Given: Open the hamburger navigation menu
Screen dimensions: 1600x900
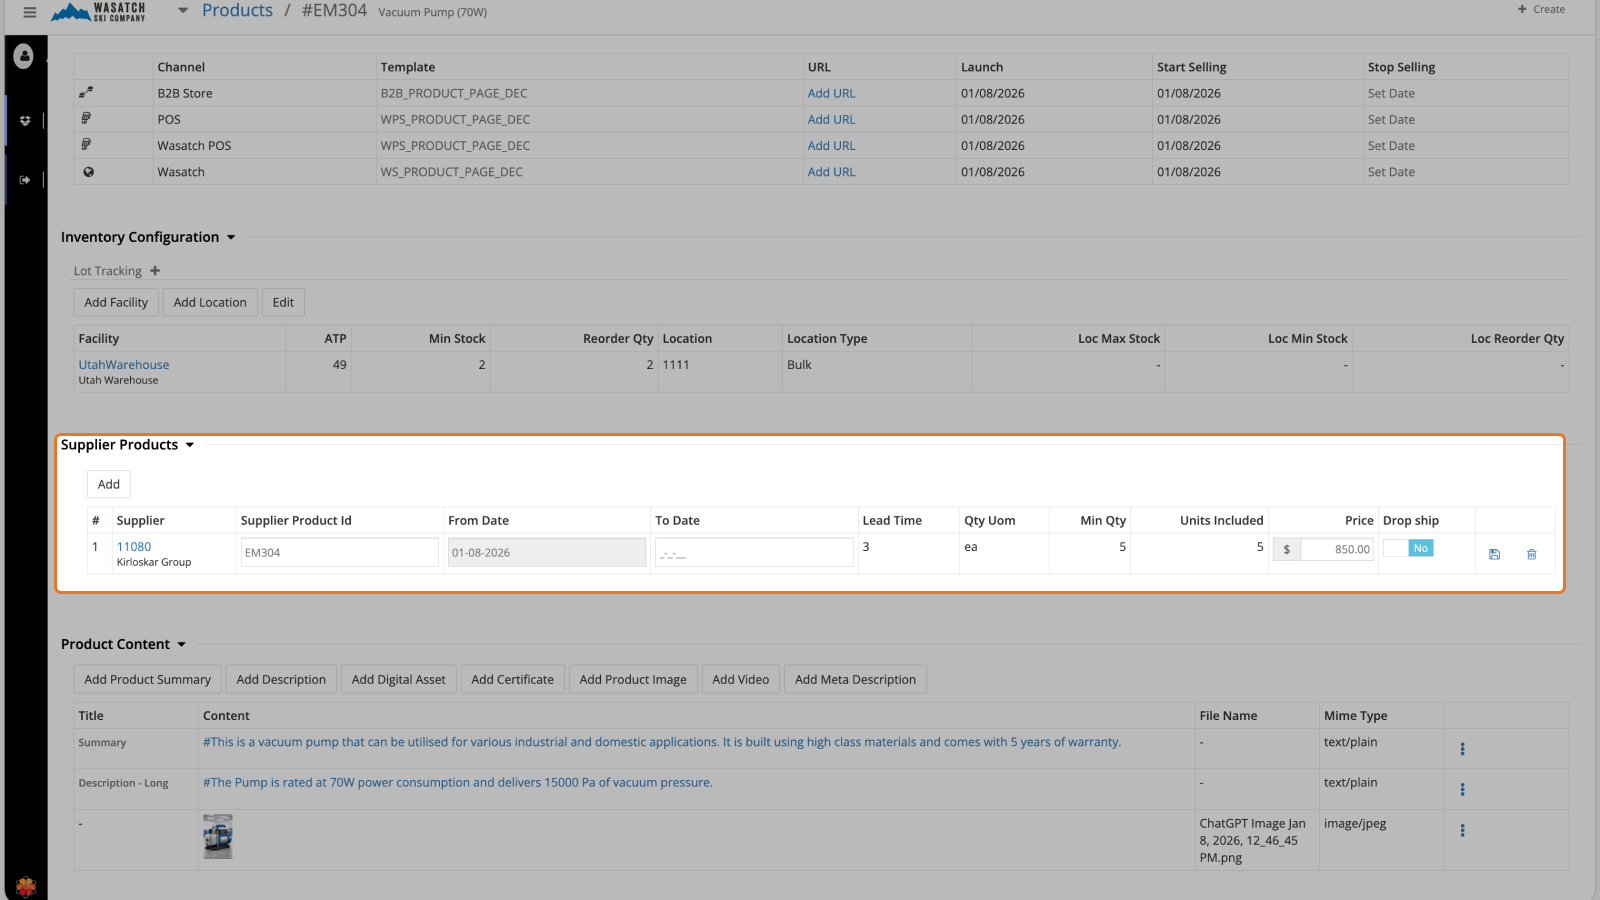Looking at the screenshot, I should [29, 12].
